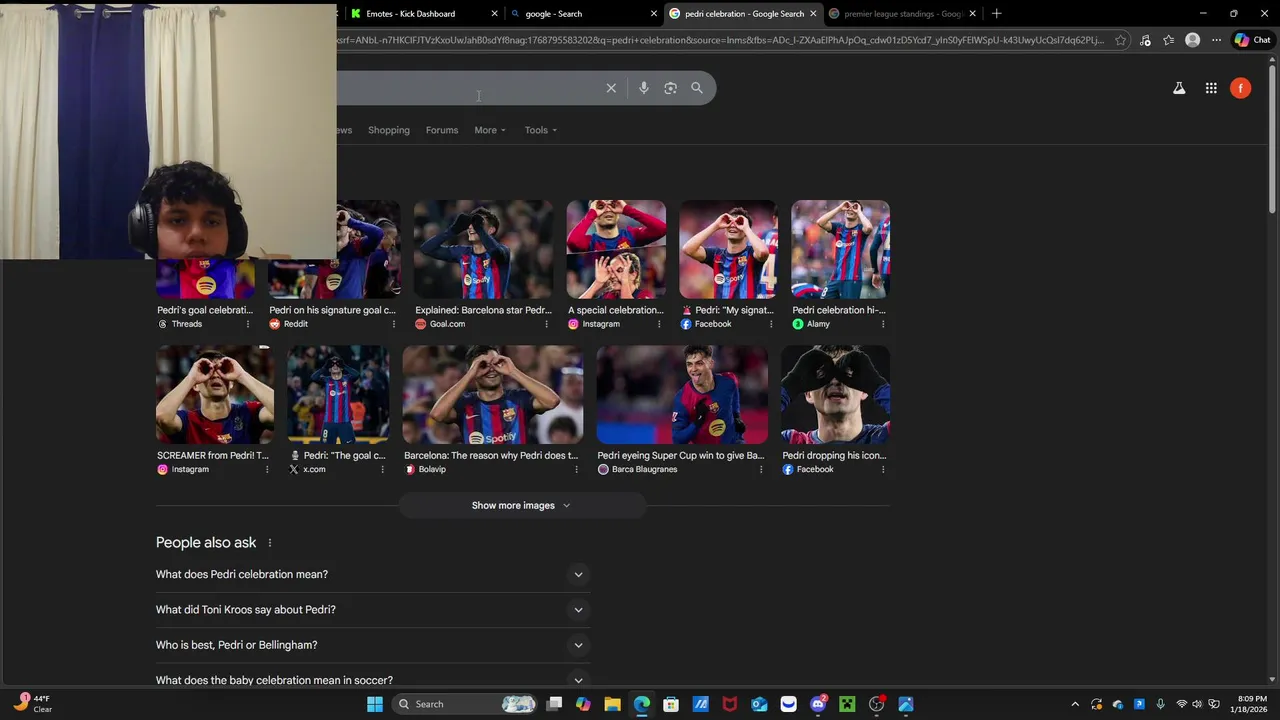
Task: Close the pedri celebration tab
Action: [x=813, y=14]
